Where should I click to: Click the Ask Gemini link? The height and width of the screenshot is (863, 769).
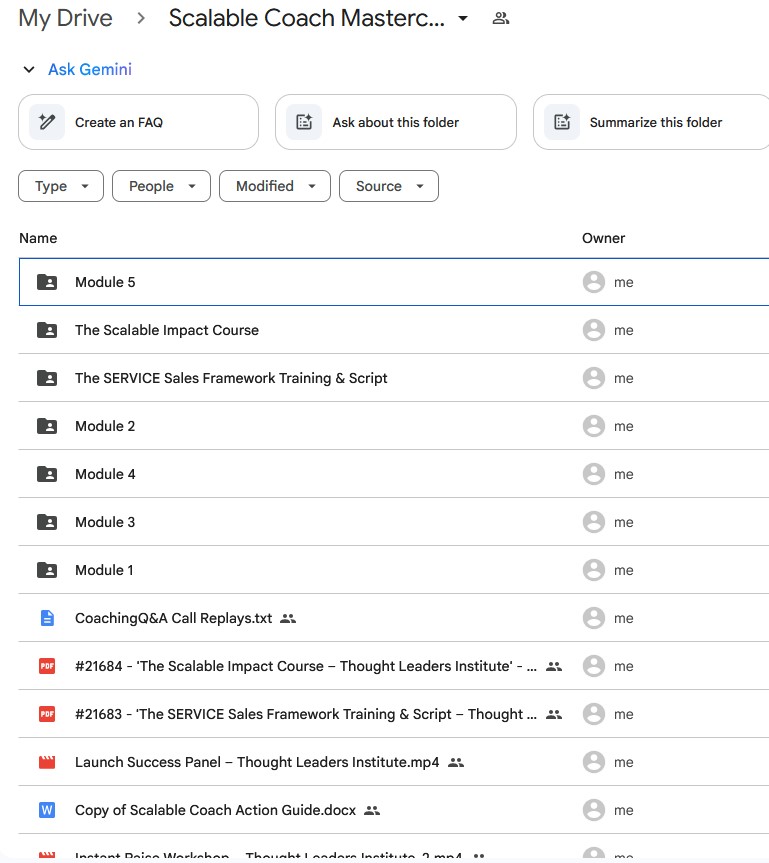90,69
